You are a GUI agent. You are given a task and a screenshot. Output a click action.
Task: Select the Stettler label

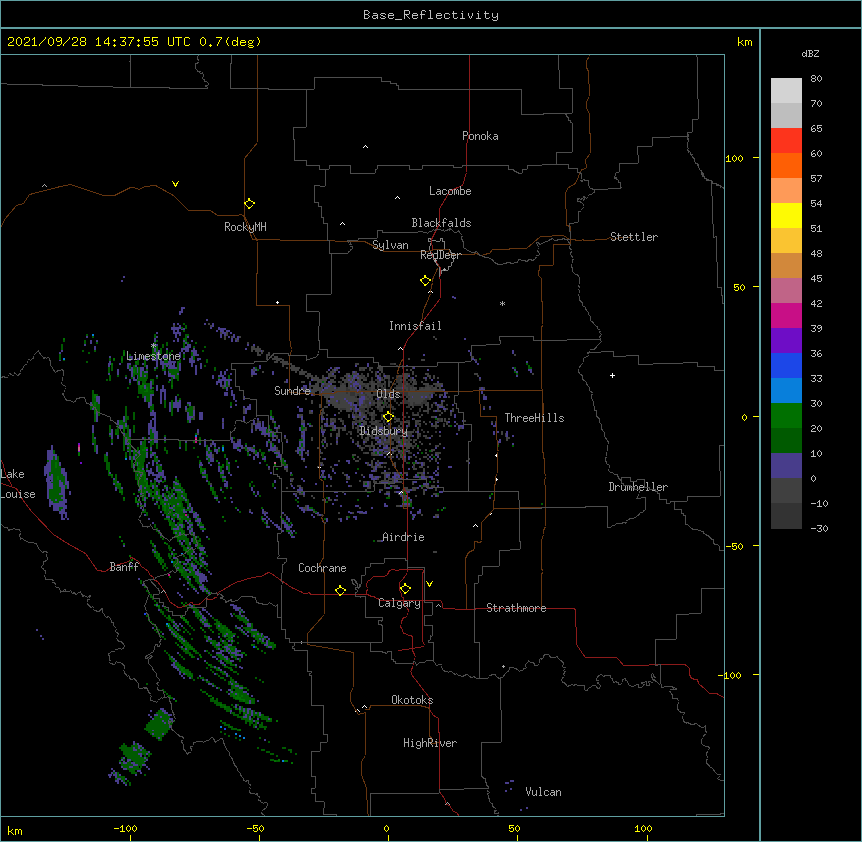(634, 237)
